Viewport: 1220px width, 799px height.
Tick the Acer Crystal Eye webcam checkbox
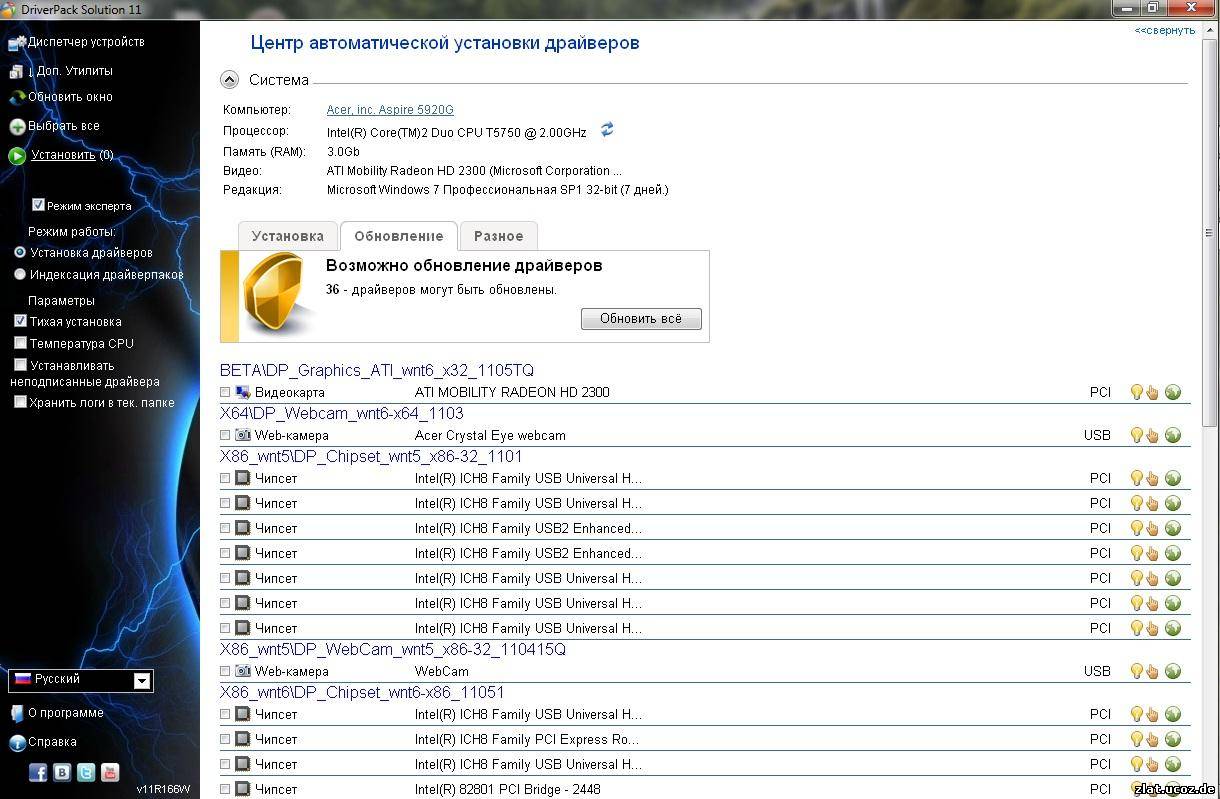tap(225, 436)
